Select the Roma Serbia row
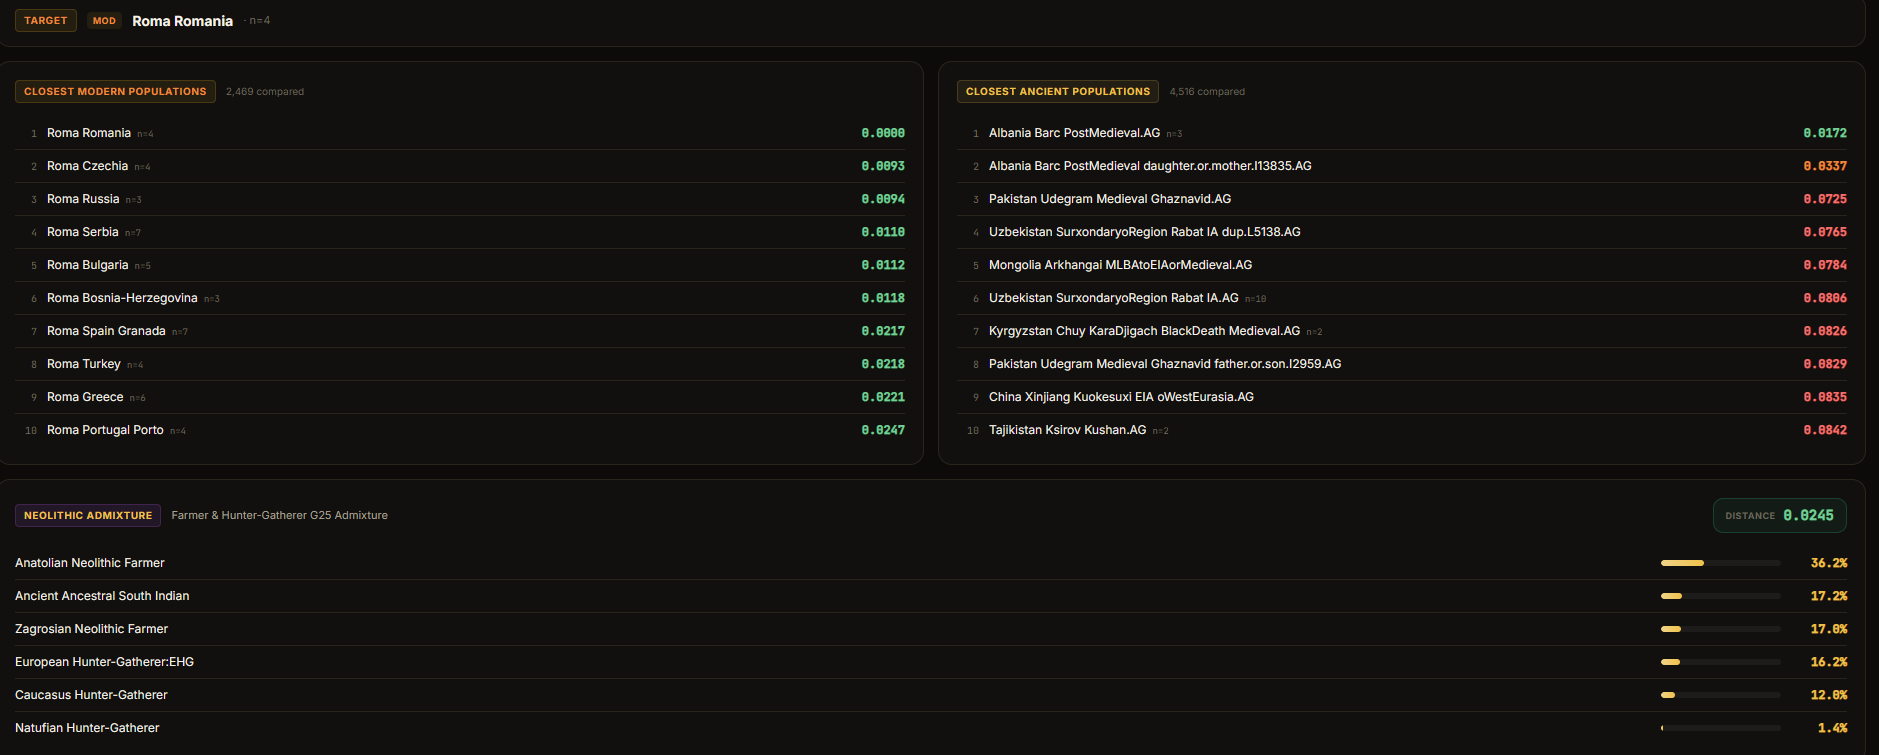This screenshot has height=755, width=1879. [460, 232]
